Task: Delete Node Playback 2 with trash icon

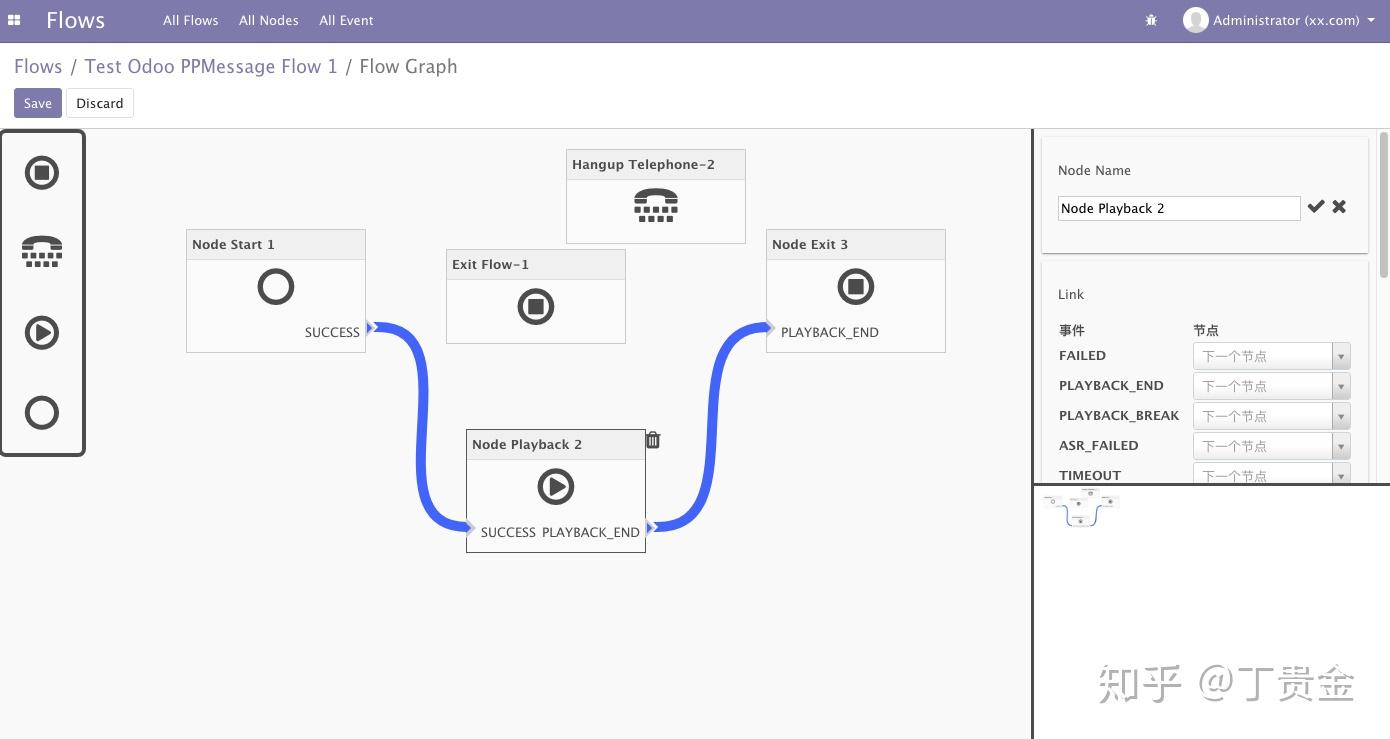Action: click(x=653, y=440)
